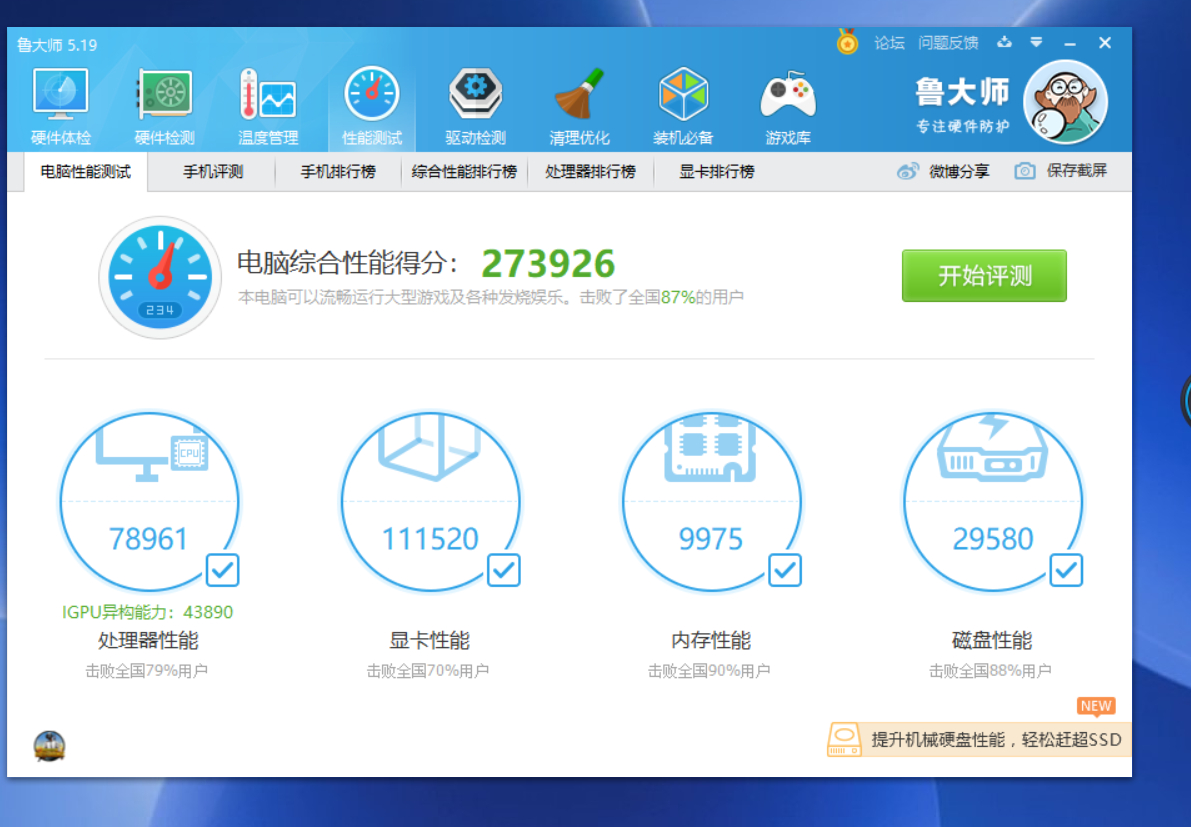Click the disk score 29580
The height and width of the screenshot is (827, 1191).
pyautogui.click(x=993, y=538)
